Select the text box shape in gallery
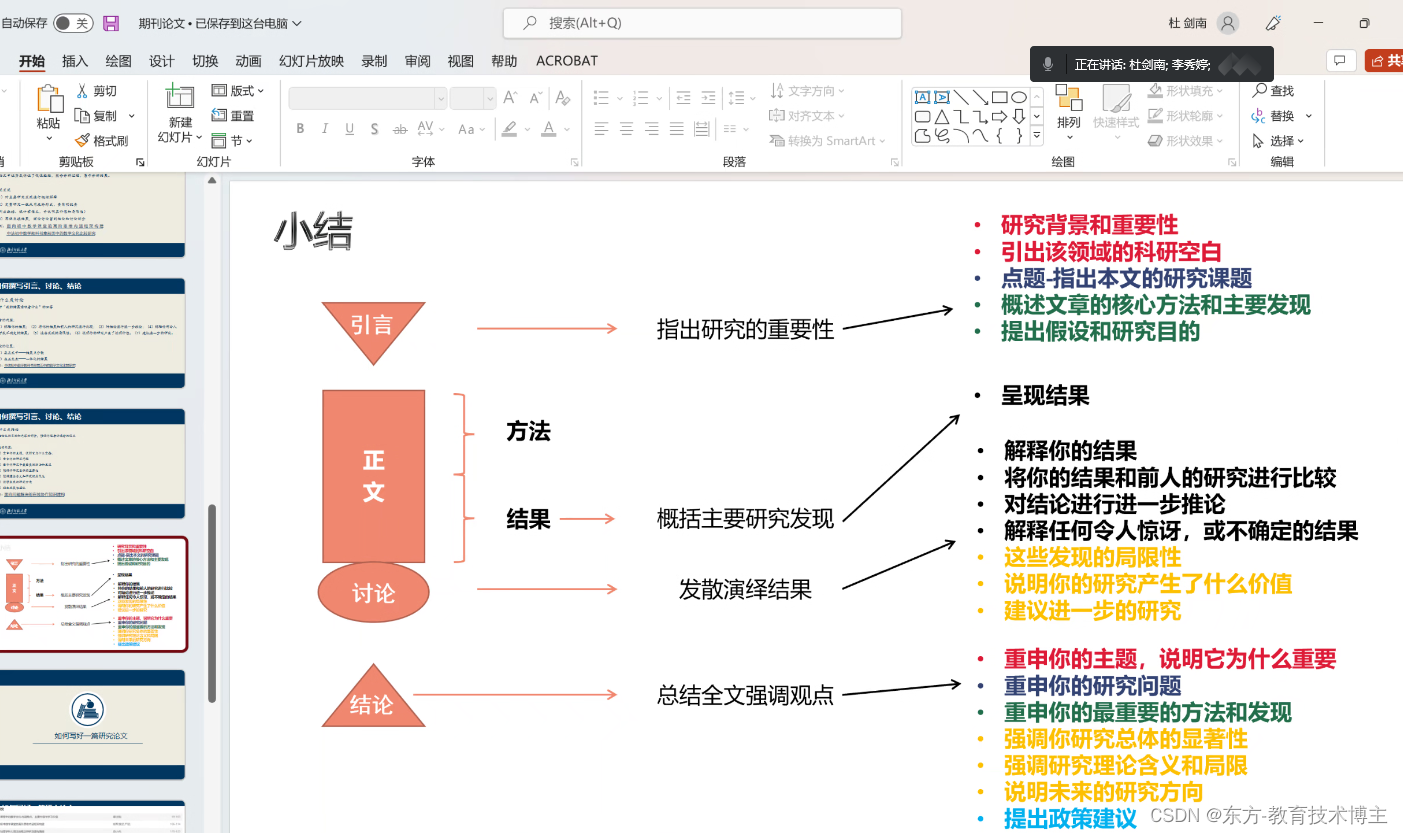The height and width of the screenshot is (834, 1403). (x=922, y=97)
